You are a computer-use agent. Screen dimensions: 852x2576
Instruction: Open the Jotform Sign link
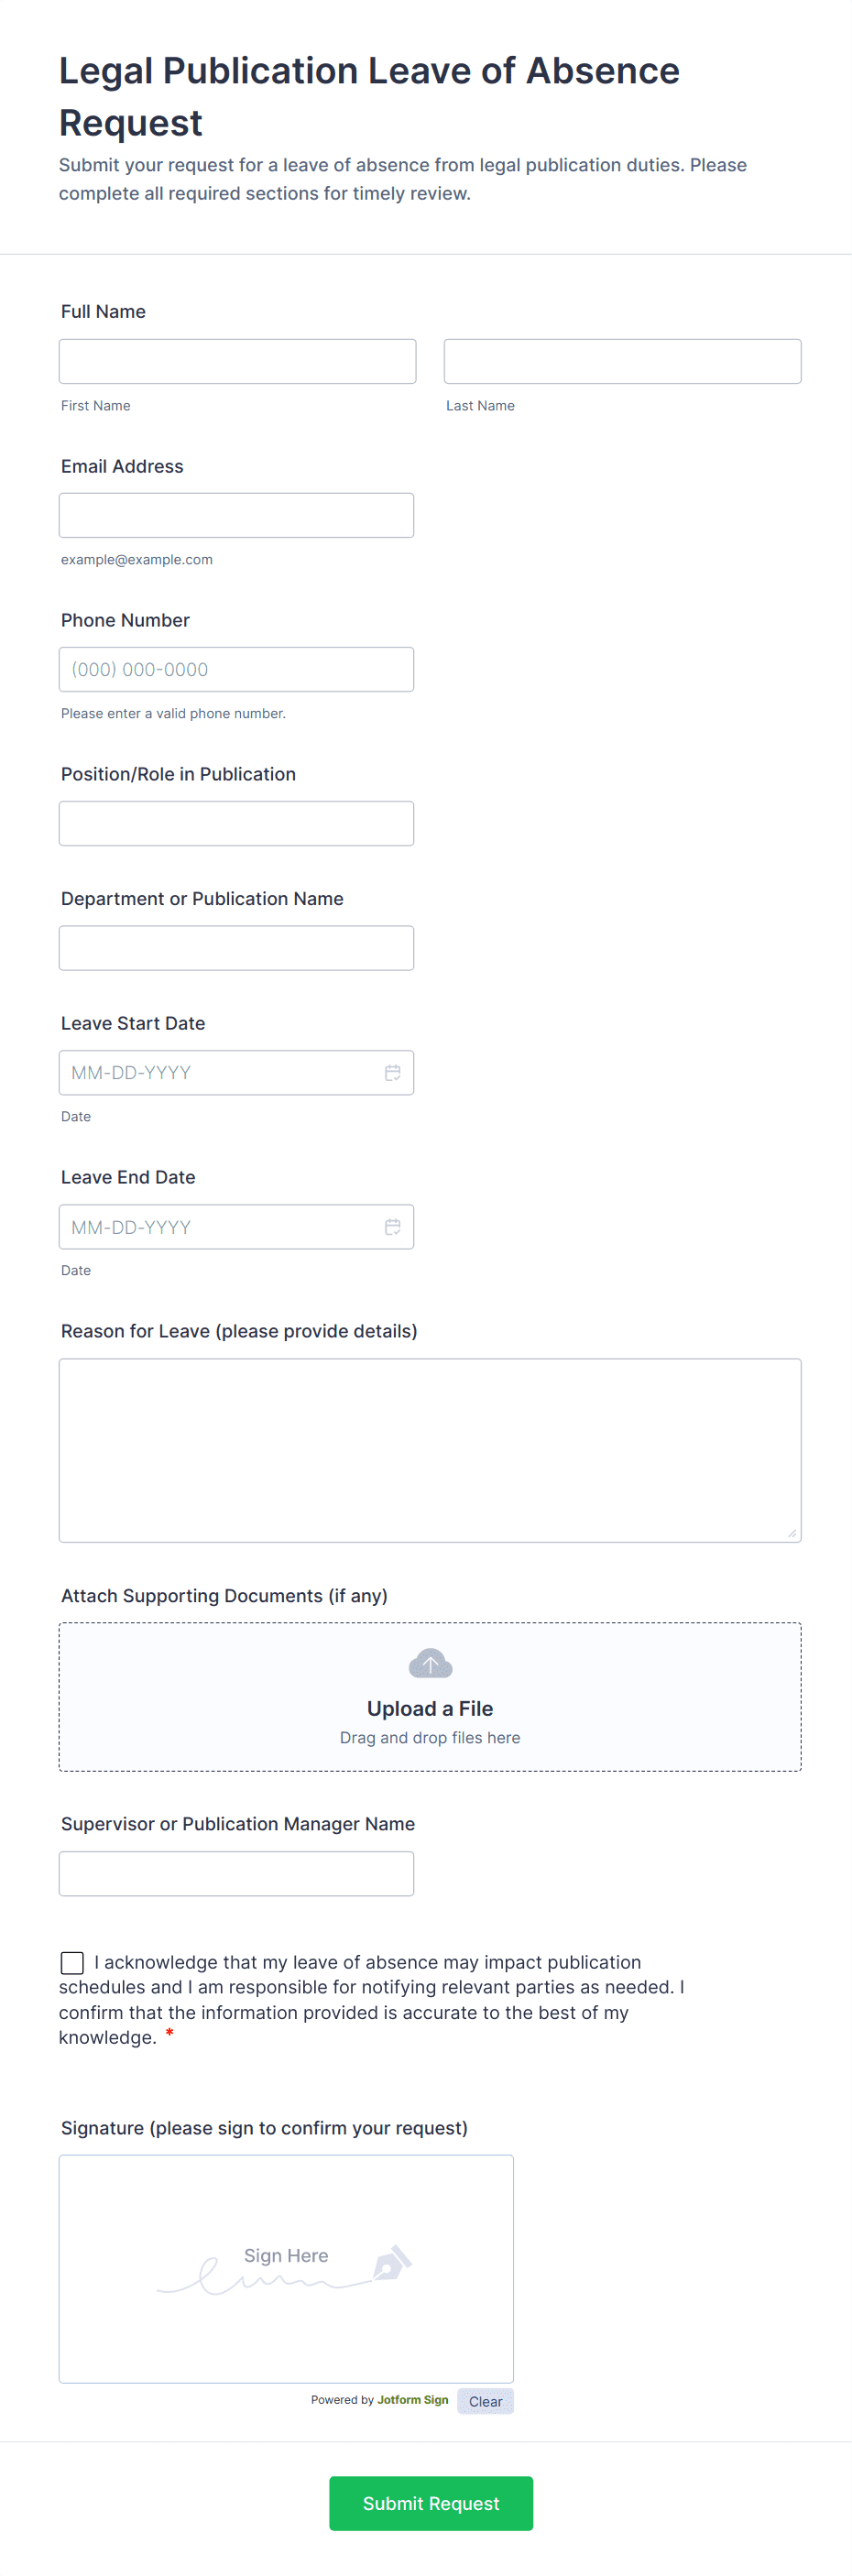pyautogui.click(x=412, y=2399)
